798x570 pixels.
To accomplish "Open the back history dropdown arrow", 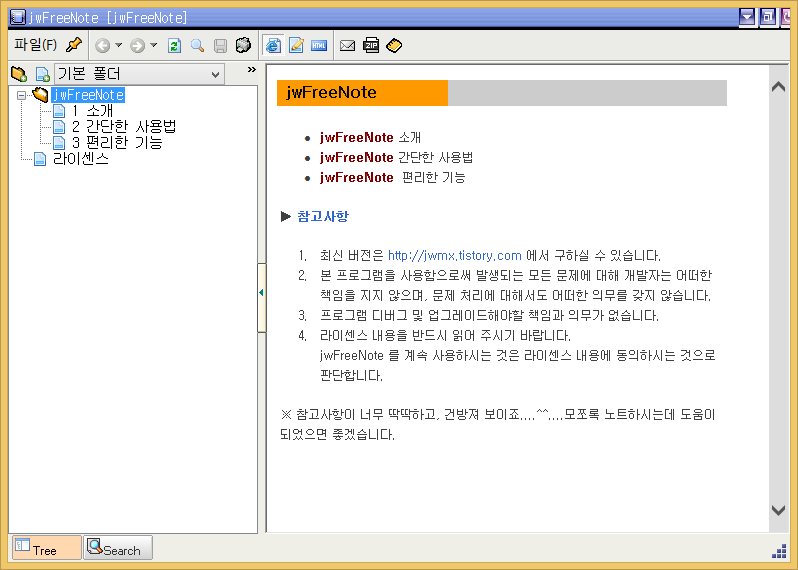I will pos(119,45).
